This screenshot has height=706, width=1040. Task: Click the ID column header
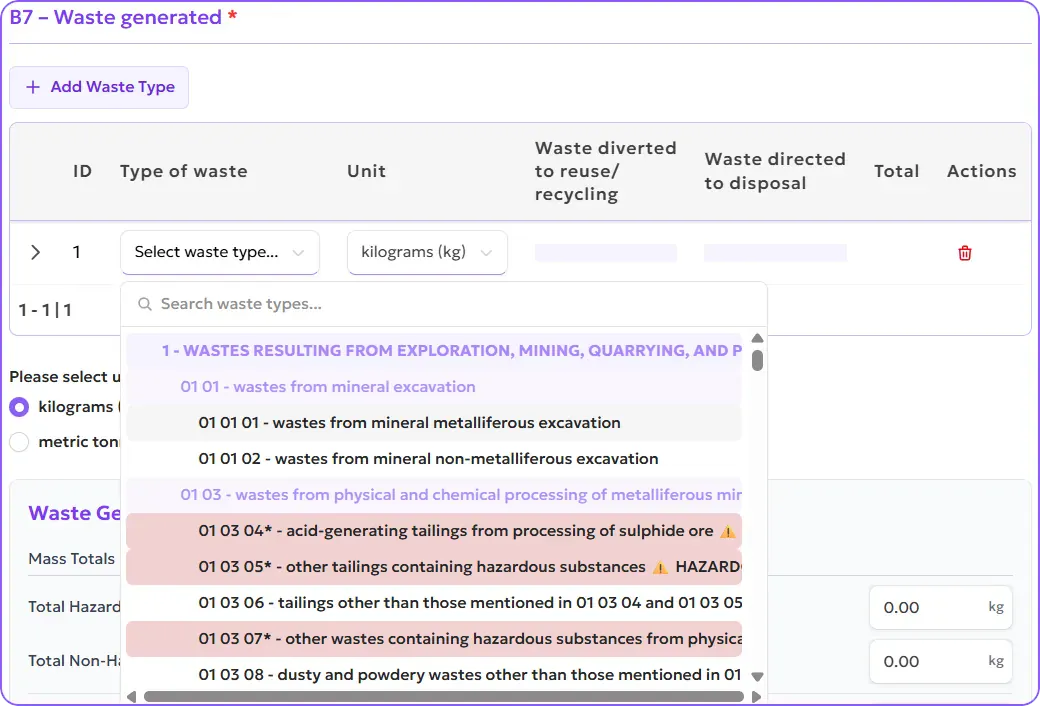82,171
